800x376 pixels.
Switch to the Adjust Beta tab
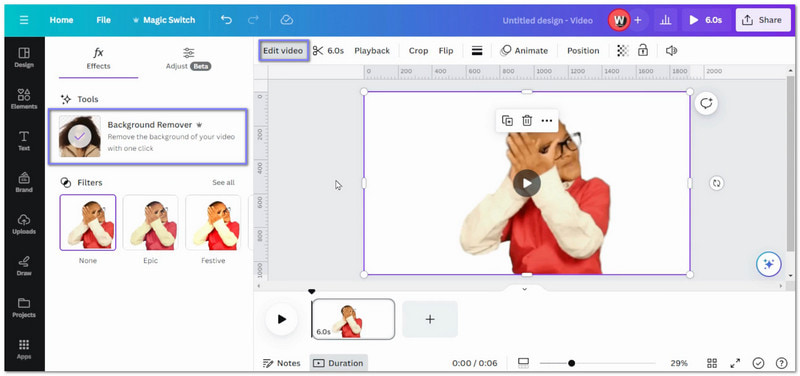[188, 59]
